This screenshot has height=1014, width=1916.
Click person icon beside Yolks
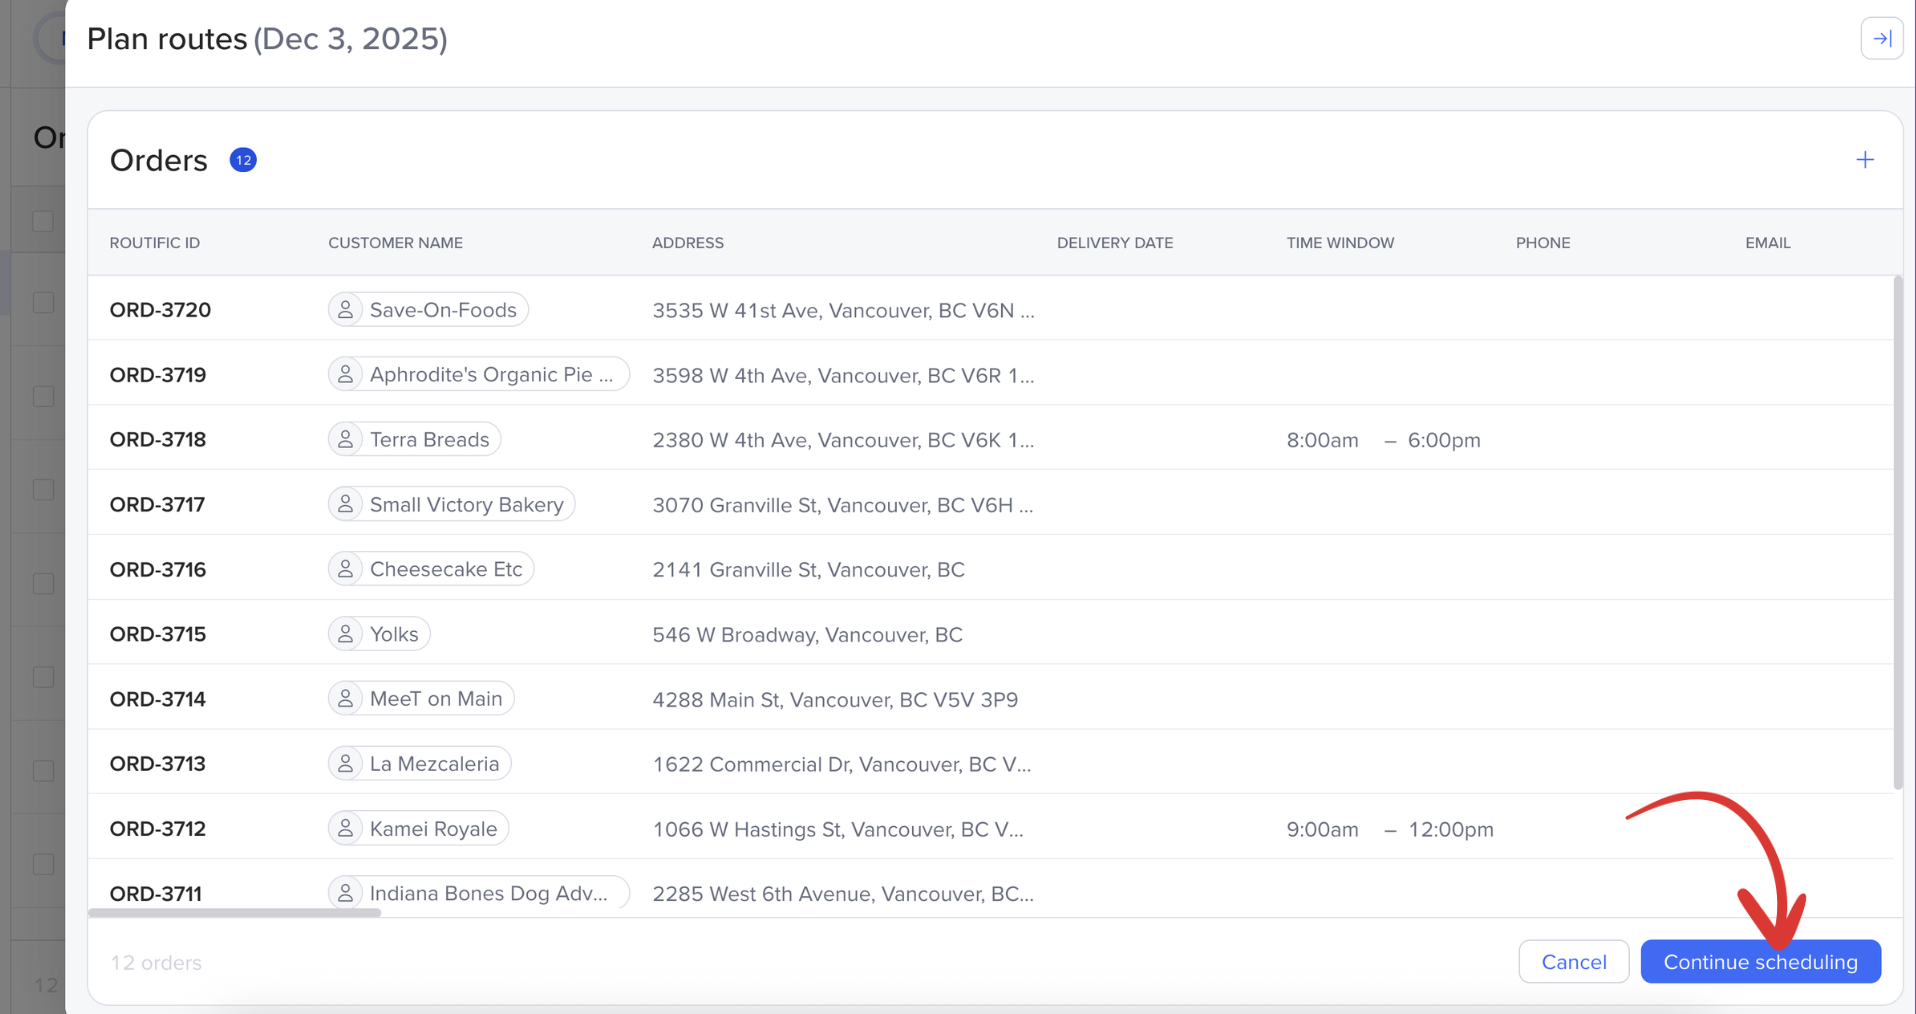pos(345,634)
